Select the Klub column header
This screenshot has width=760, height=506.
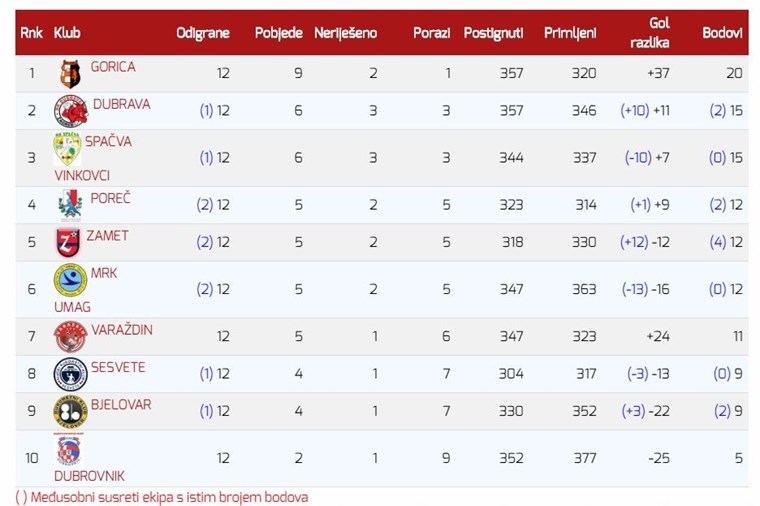click(x=67, y=33)
